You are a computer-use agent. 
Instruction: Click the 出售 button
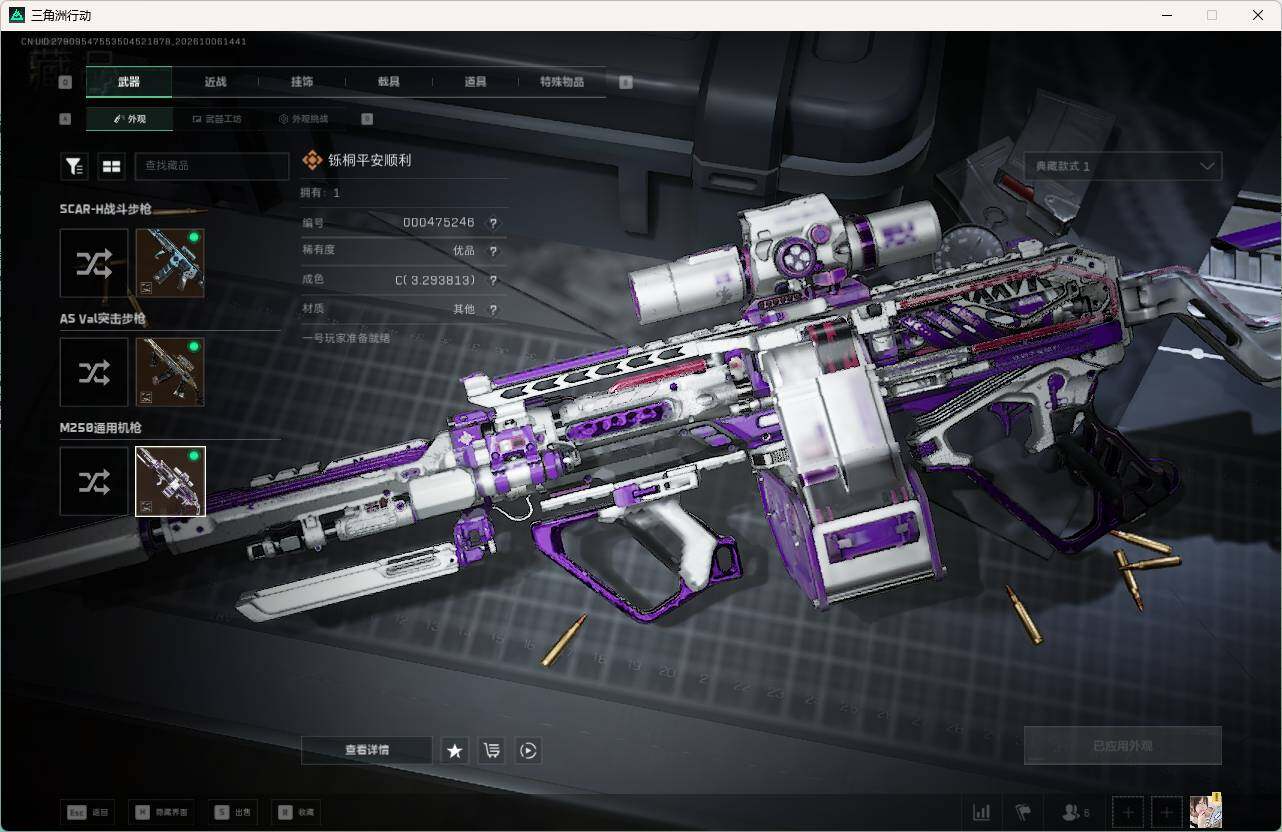pos(233,812)
